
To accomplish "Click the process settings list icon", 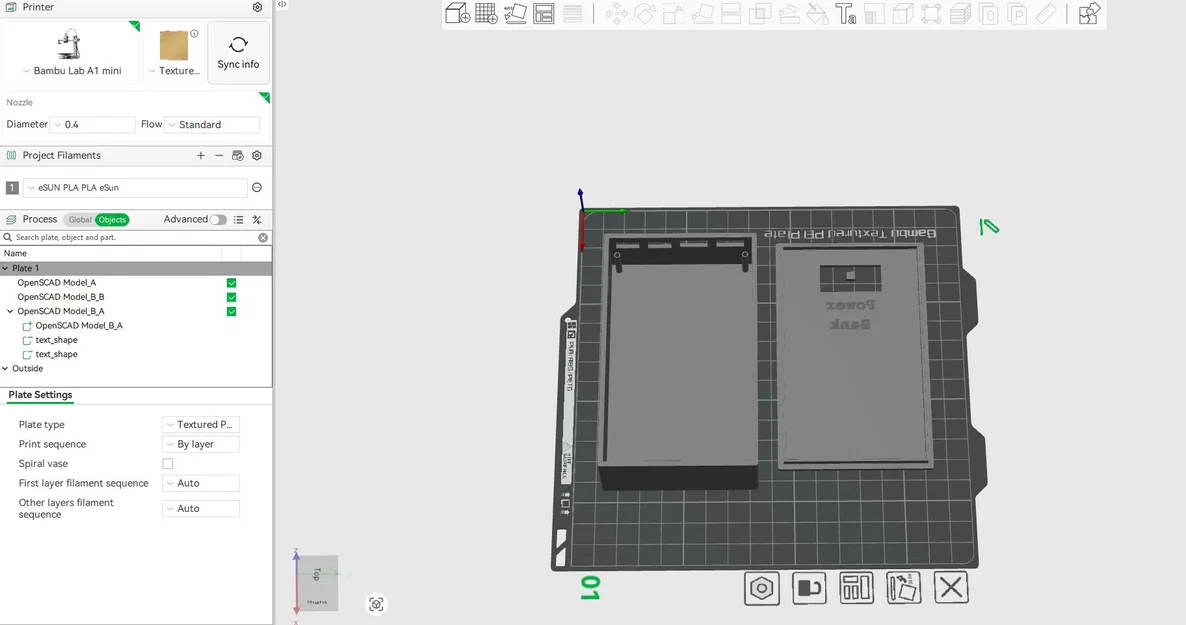I will tap(238, 219).
